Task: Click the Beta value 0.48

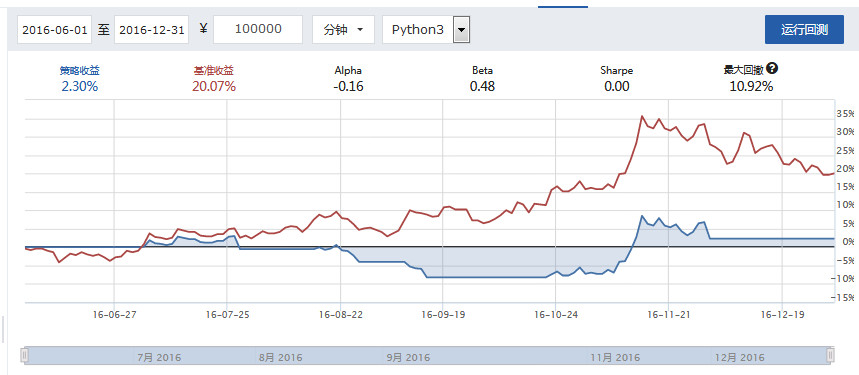Action: pyautogui.click(x=483, y=86)
